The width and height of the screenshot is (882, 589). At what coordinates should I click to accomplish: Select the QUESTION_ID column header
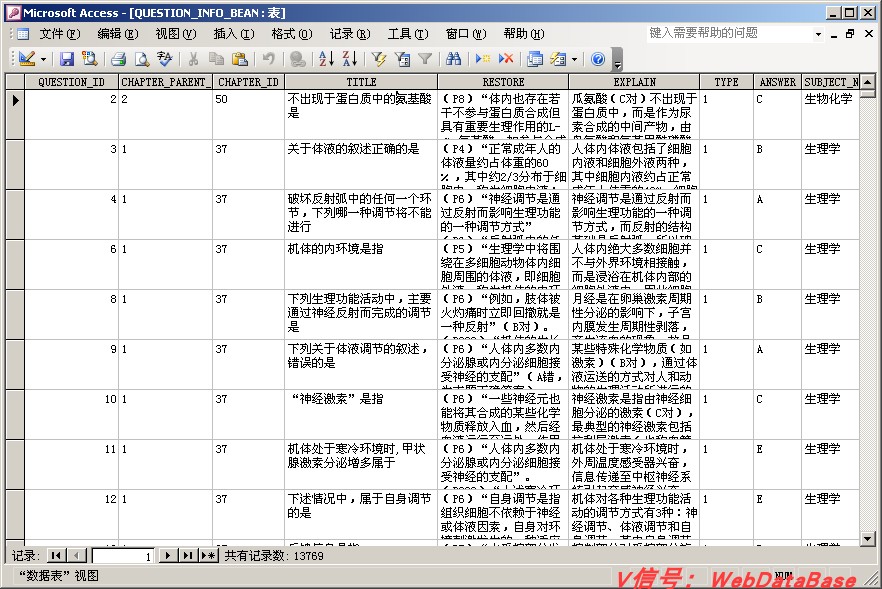pos(71,82)
